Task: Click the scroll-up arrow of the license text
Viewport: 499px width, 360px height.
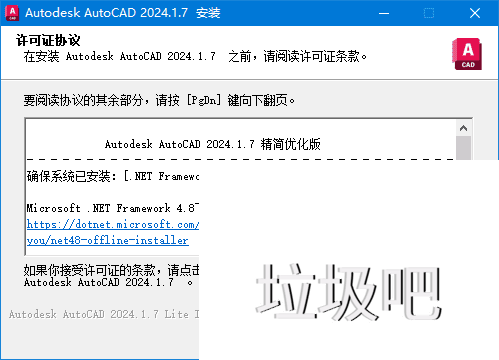Action: click(463, 128)
